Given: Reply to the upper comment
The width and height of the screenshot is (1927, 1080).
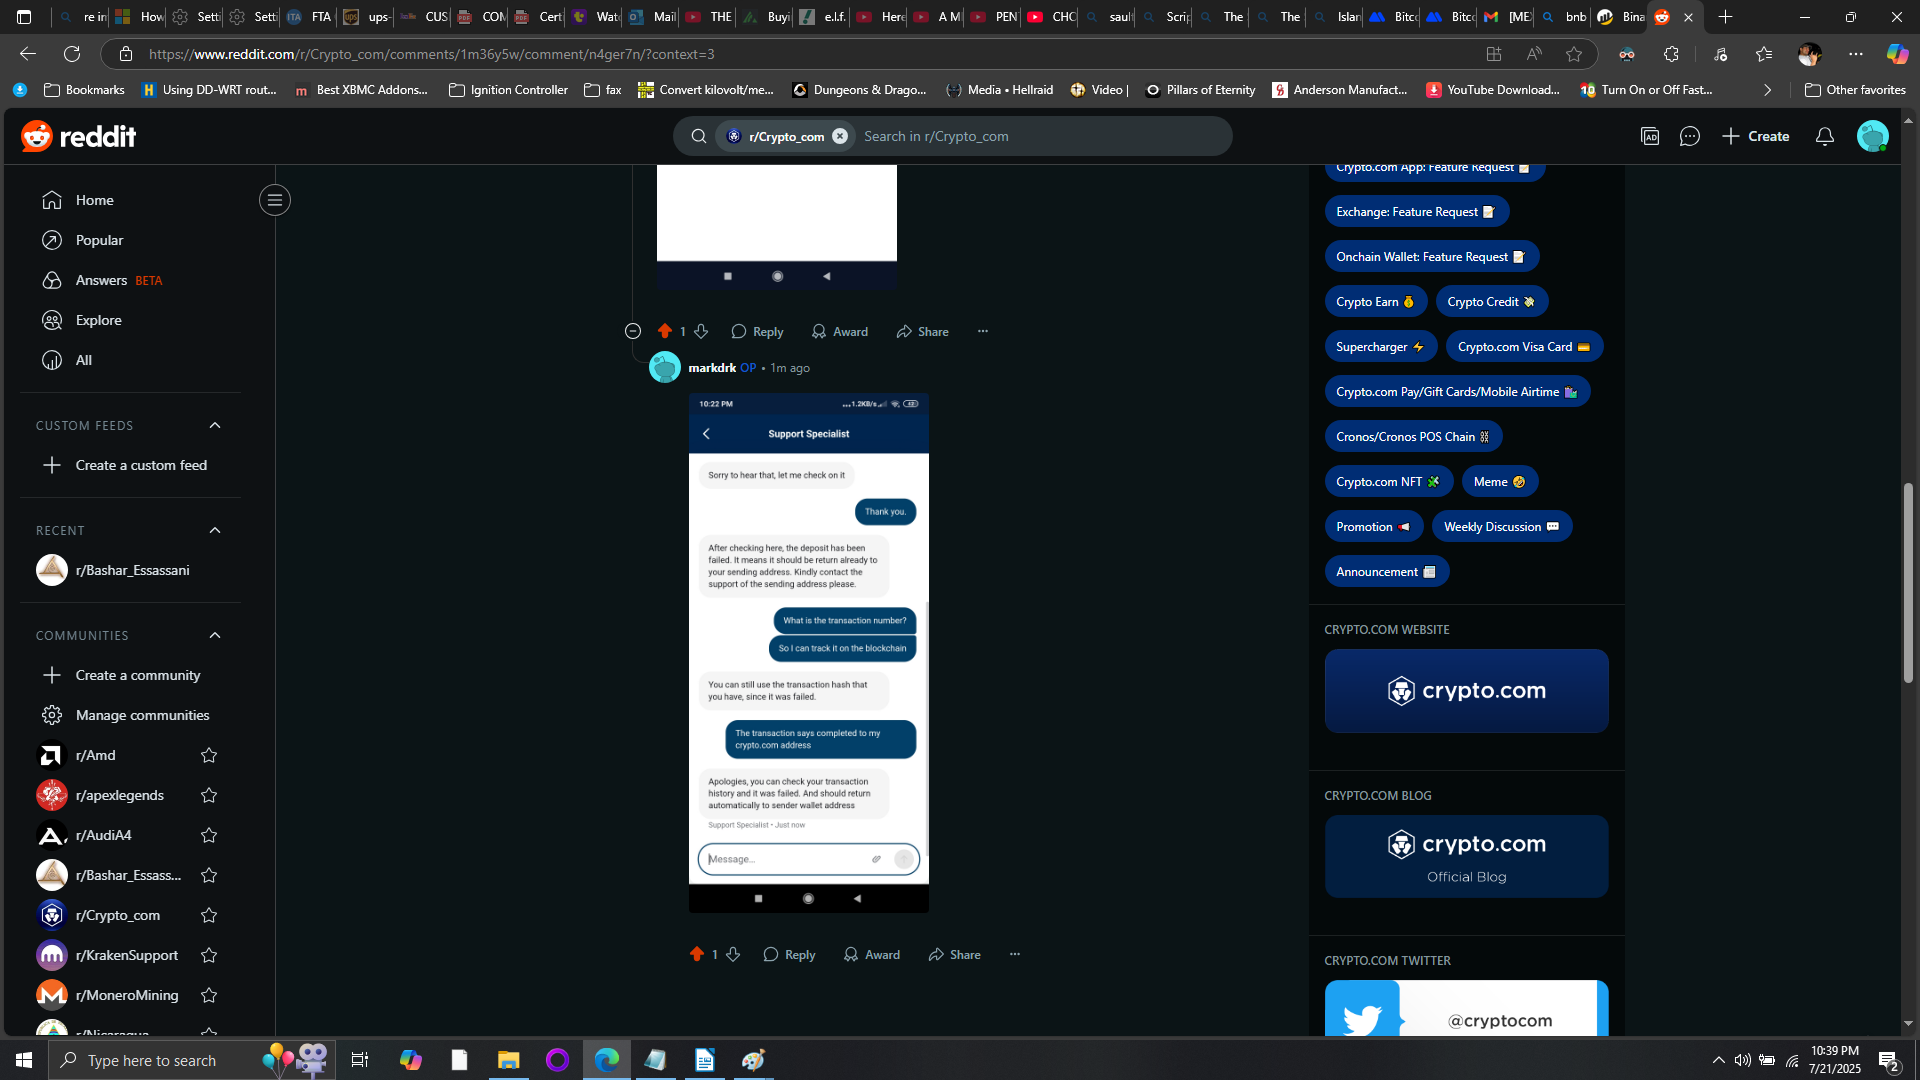Looking at the screenshot, I should point(760,332).
